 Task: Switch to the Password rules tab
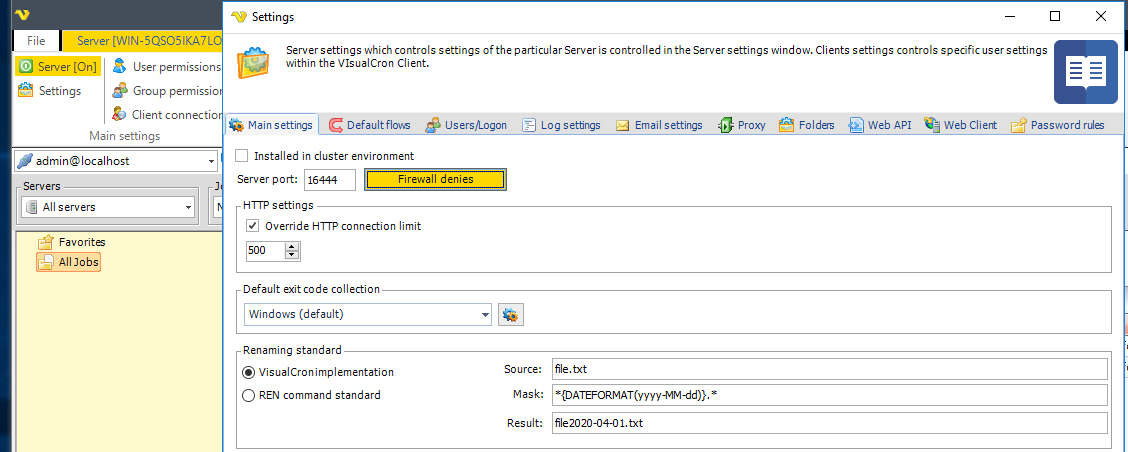coord(1058,125)
